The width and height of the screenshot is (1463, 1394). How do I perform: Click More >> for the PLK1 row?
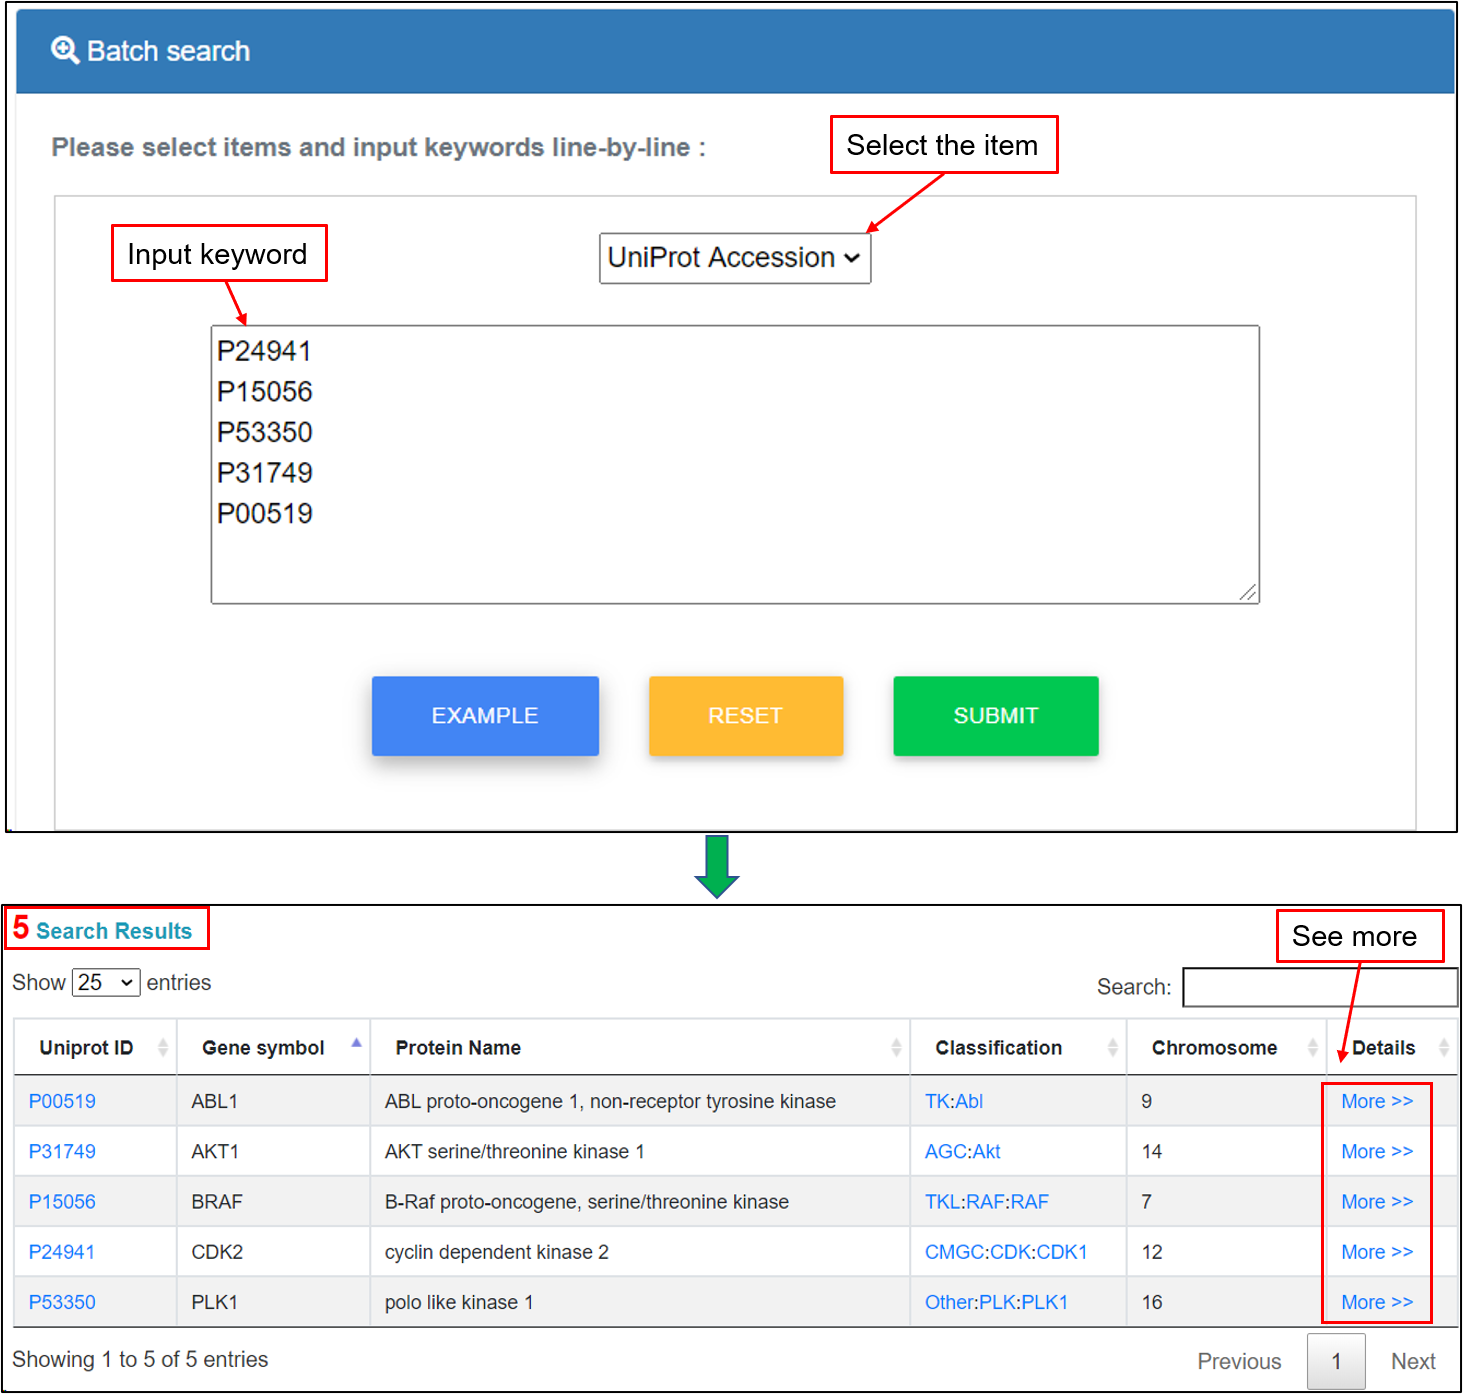[x=1376, y=1302]
